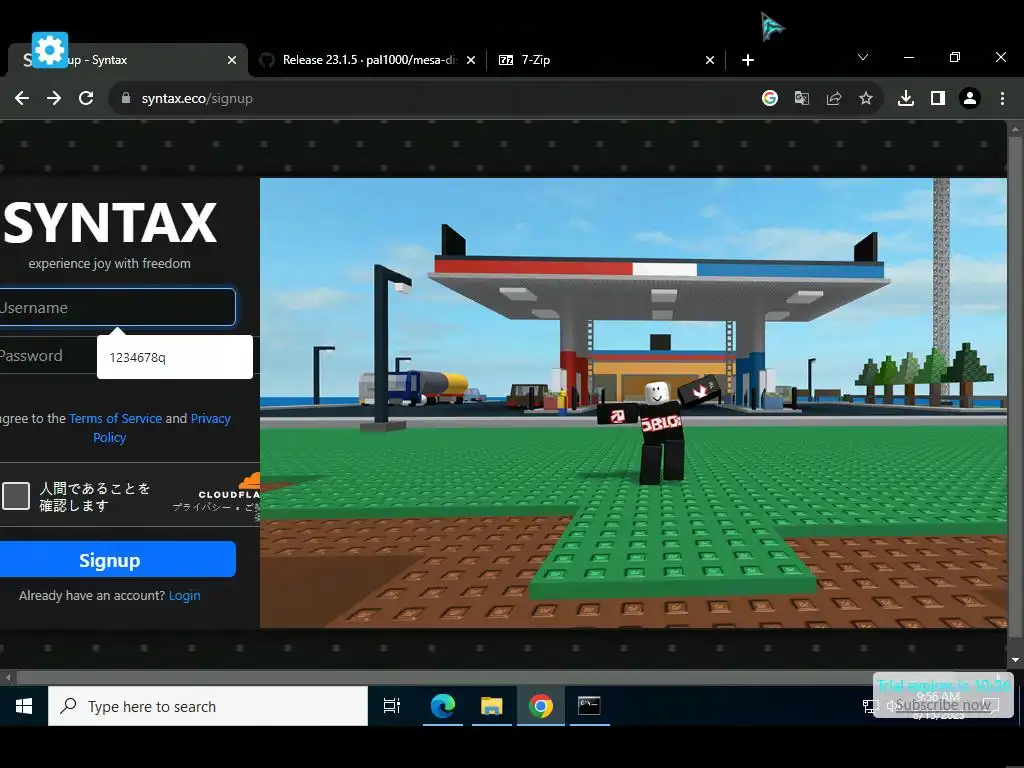Image resolution: width=1024 pixels, height=768 pixels.
Task: Click the taskbar search box
Action: tap(208, 706)
